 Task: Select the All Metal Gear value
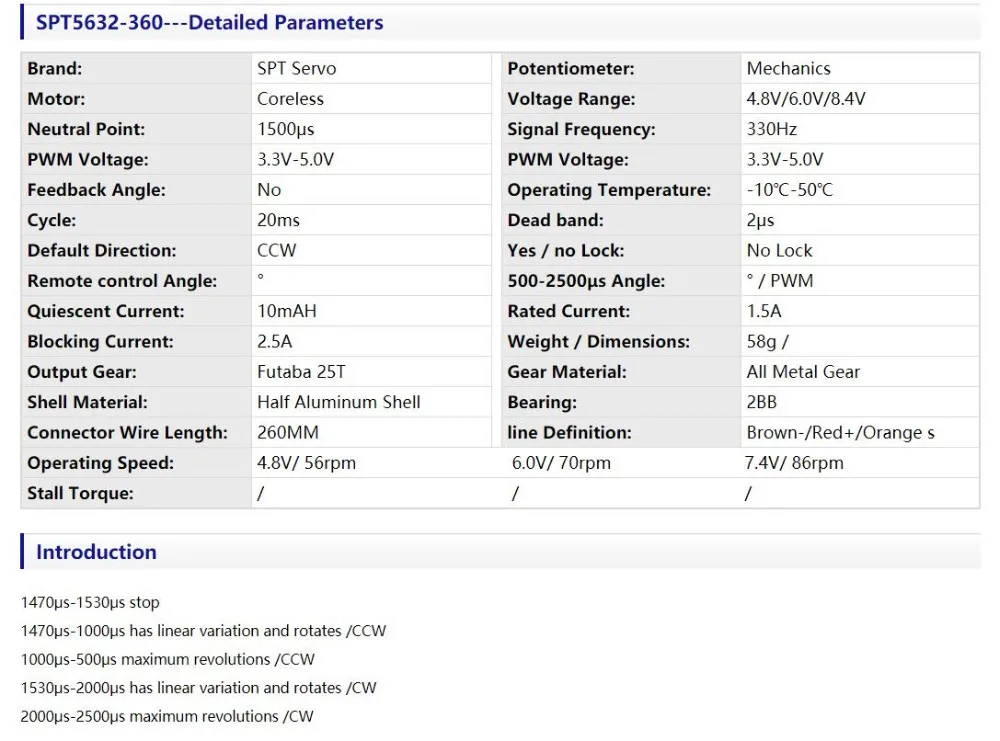click(803, 372)
